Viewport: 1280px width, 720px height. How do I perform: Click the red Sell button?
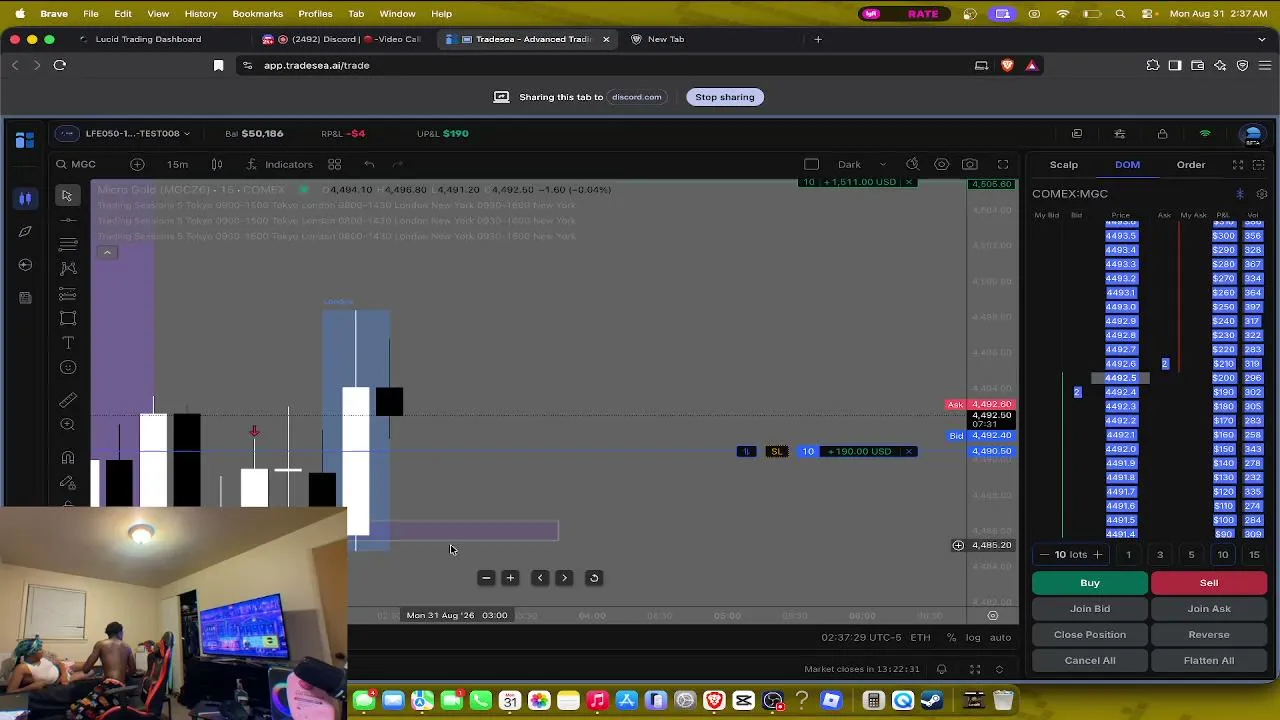click(x=1209, y=582)
